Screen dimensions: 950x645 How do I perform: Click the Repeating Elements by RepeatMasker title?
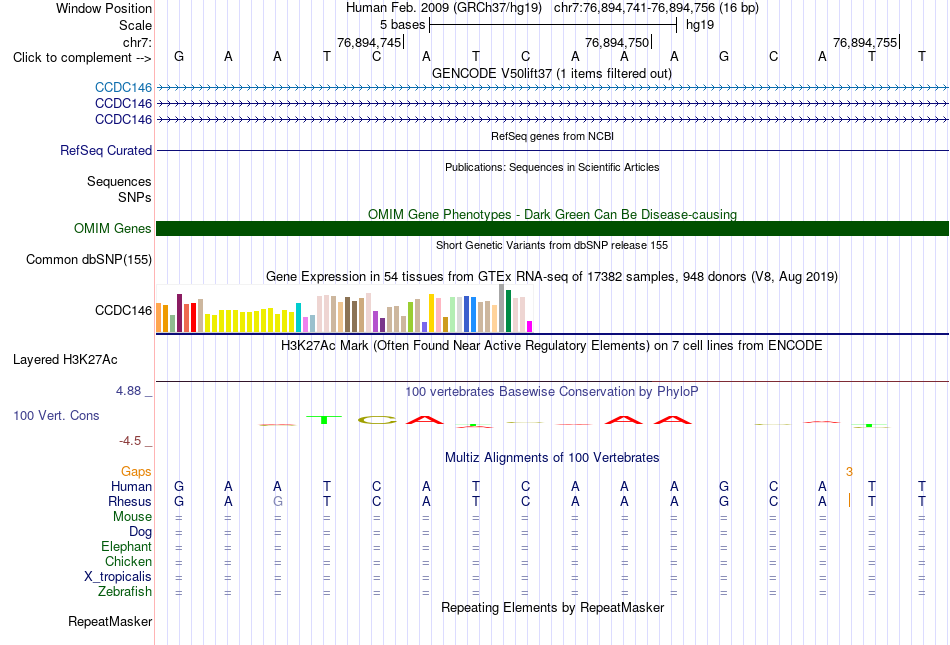[552, 607]
